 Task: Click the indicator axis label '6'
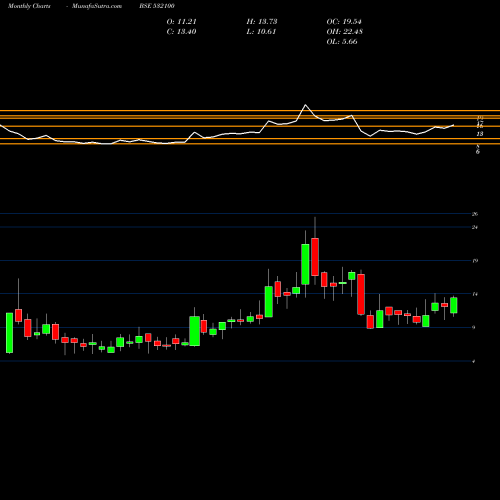[478, 152]
